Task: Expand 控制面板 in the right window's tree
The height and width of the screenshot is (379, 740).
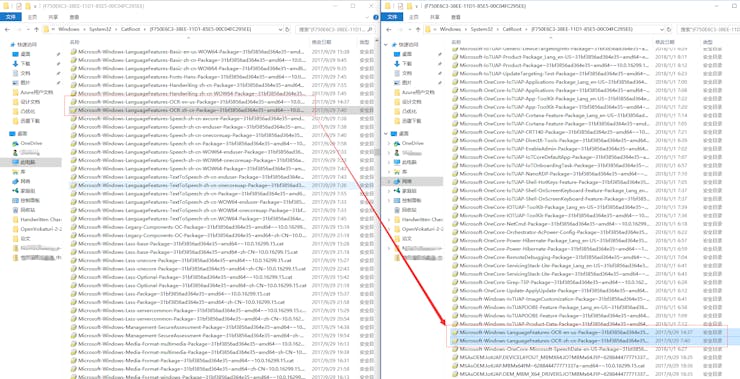Action: [x=389, y=200]
